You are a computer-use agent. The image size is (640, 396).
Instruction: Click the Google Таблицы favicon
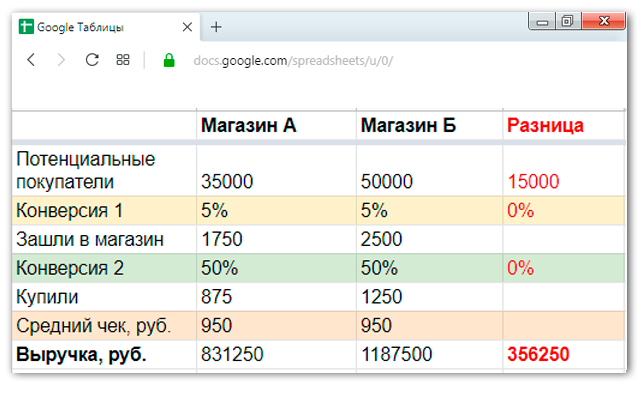tap(26, 27)
